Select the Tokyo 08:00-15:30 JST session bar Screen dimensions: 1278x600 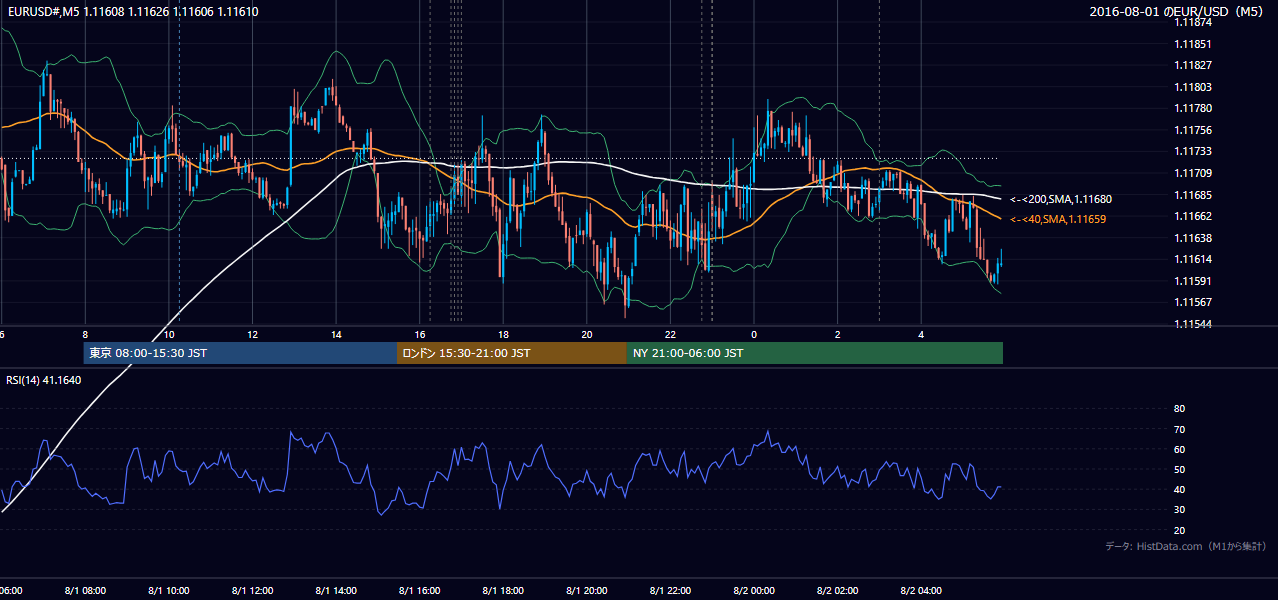[x=240, y=353]
